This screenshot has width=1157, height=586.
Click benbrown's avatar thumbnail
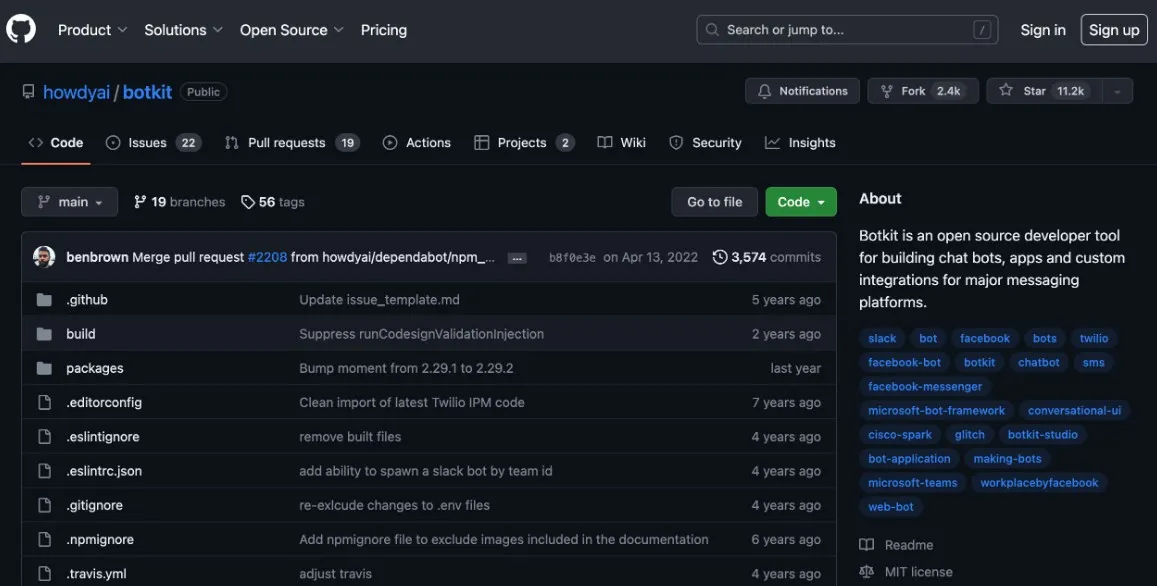tap(44, 257)
